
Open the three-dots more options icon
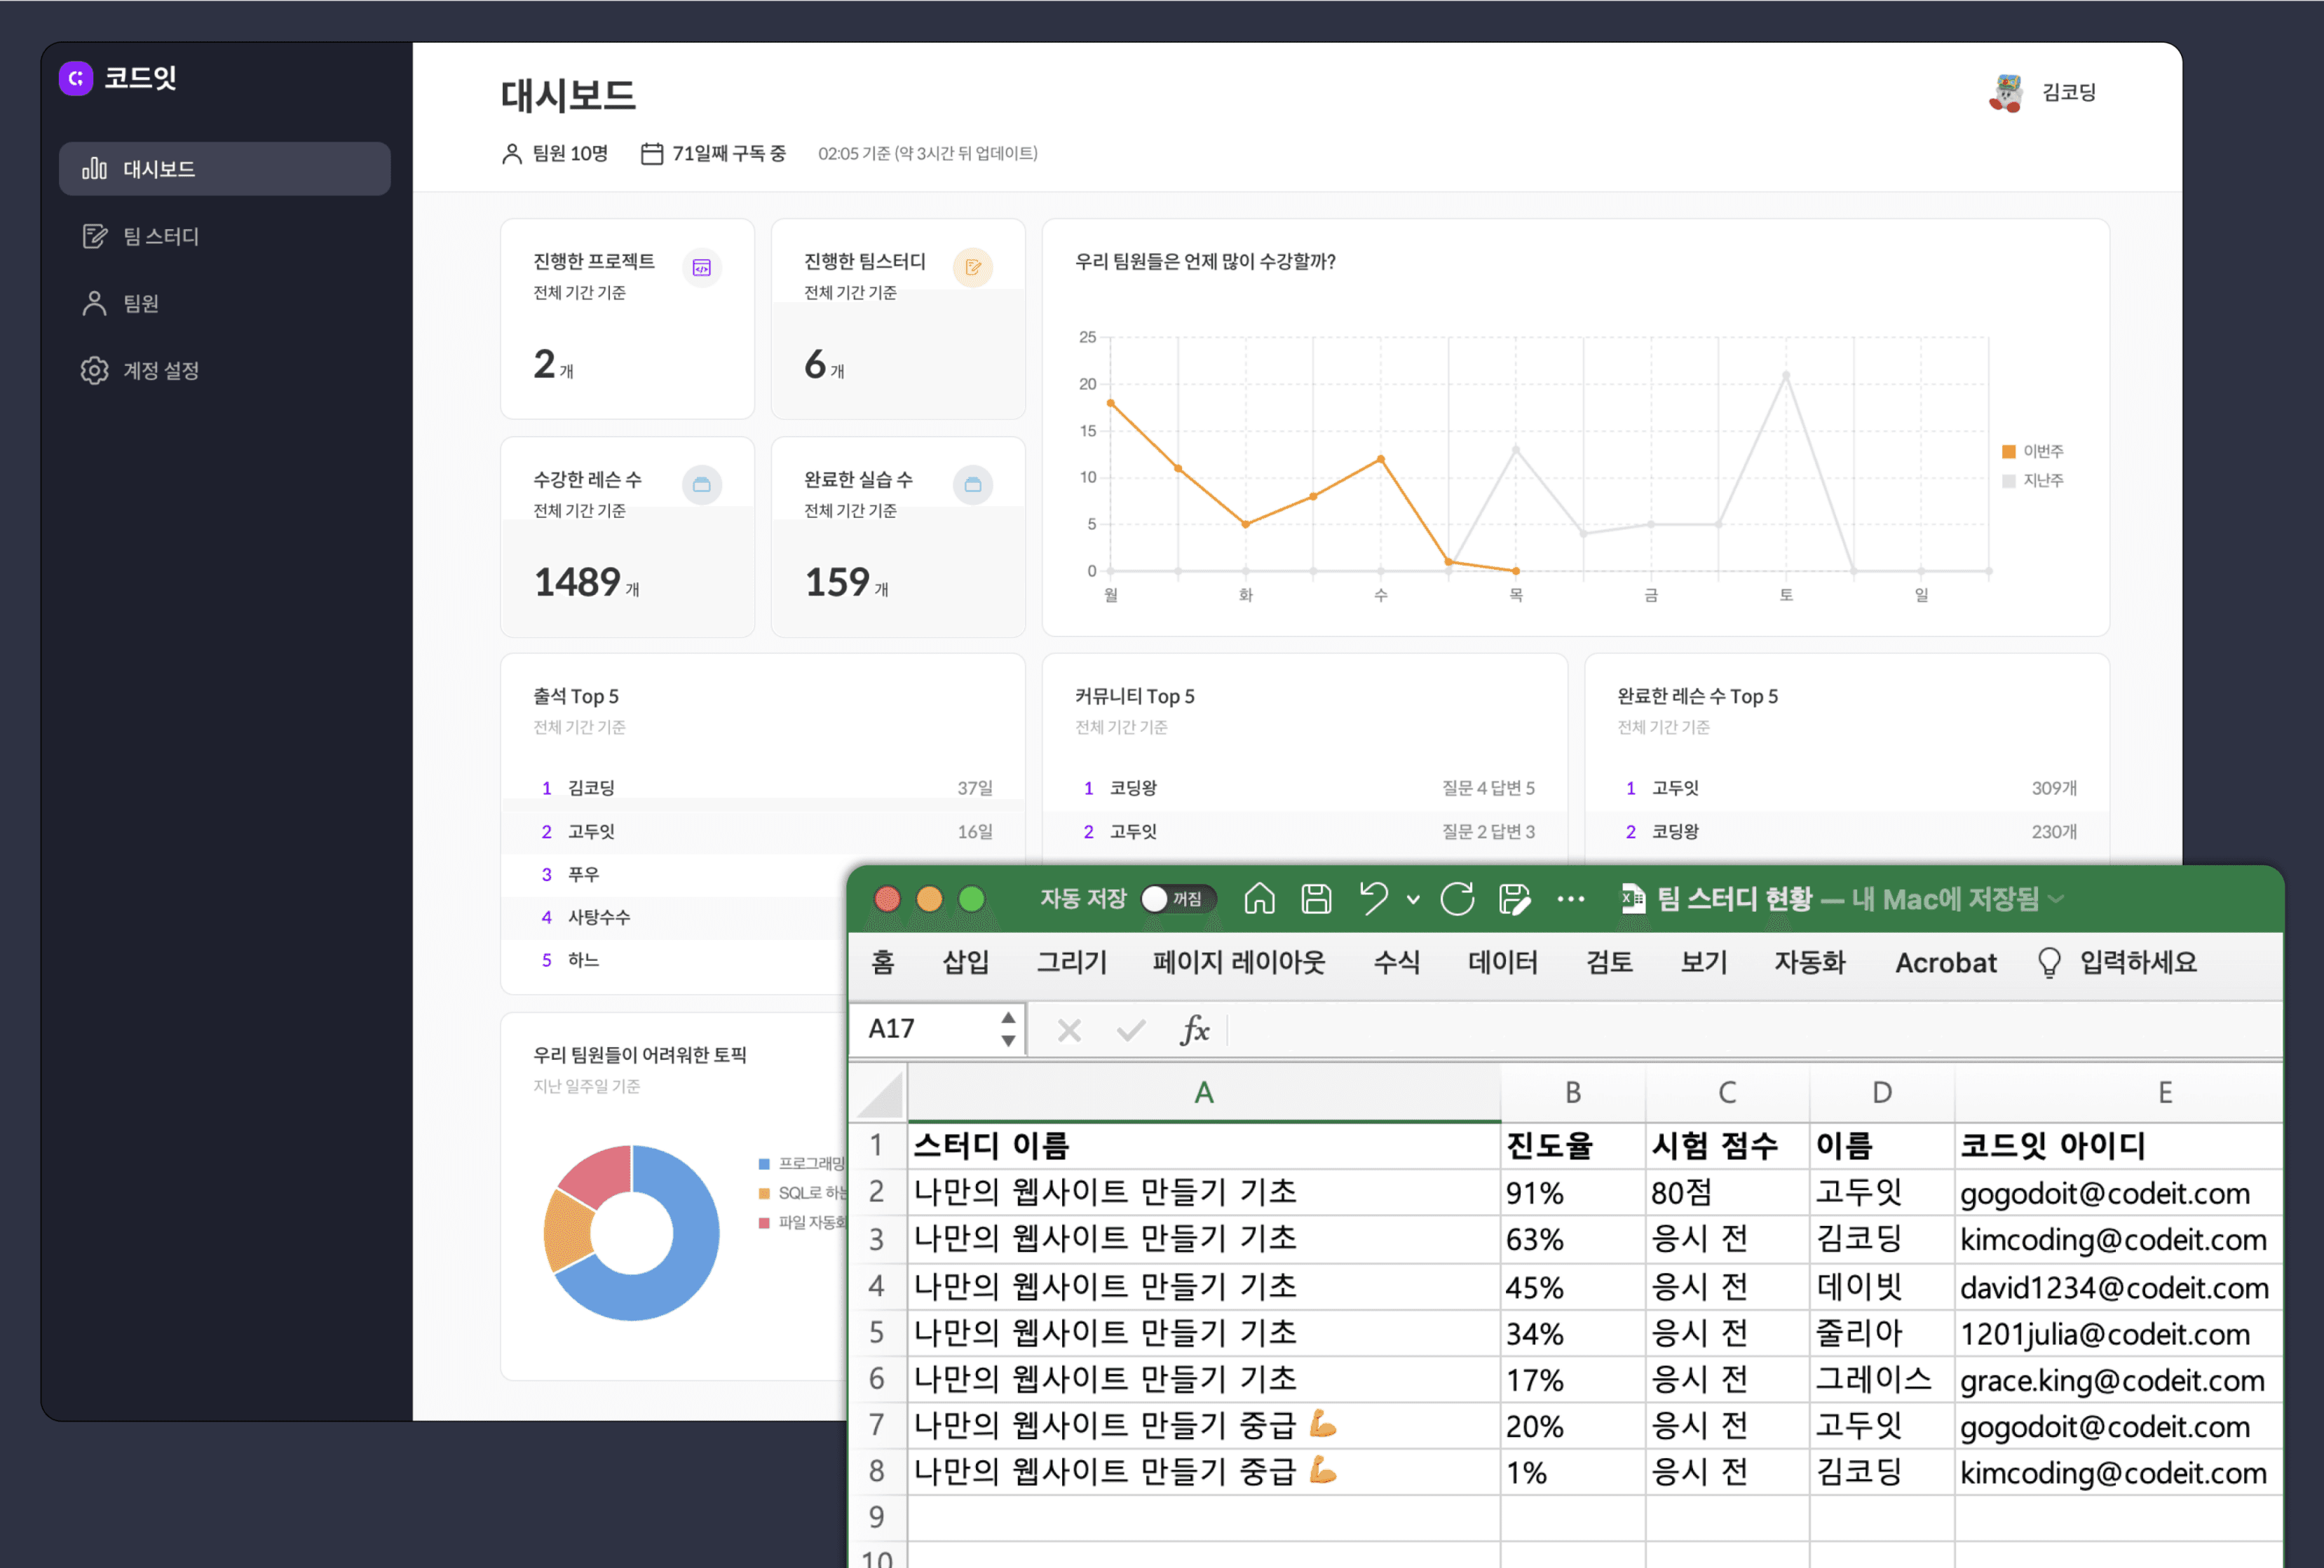point(1570,899)
